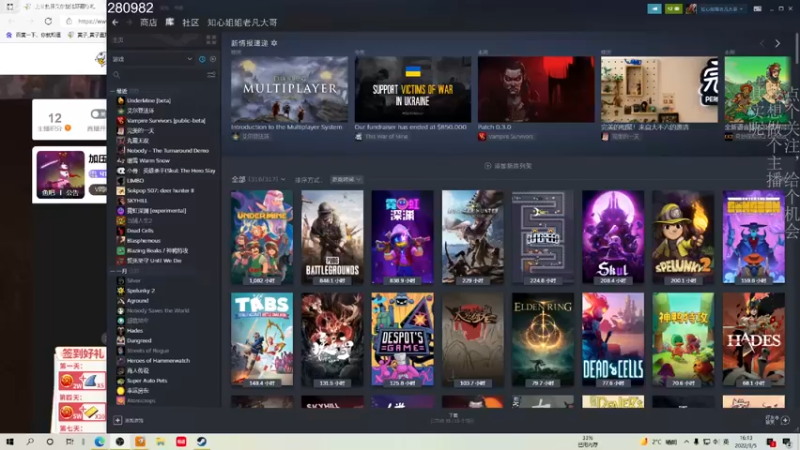Open UnderMine game cover

point(262,237)
